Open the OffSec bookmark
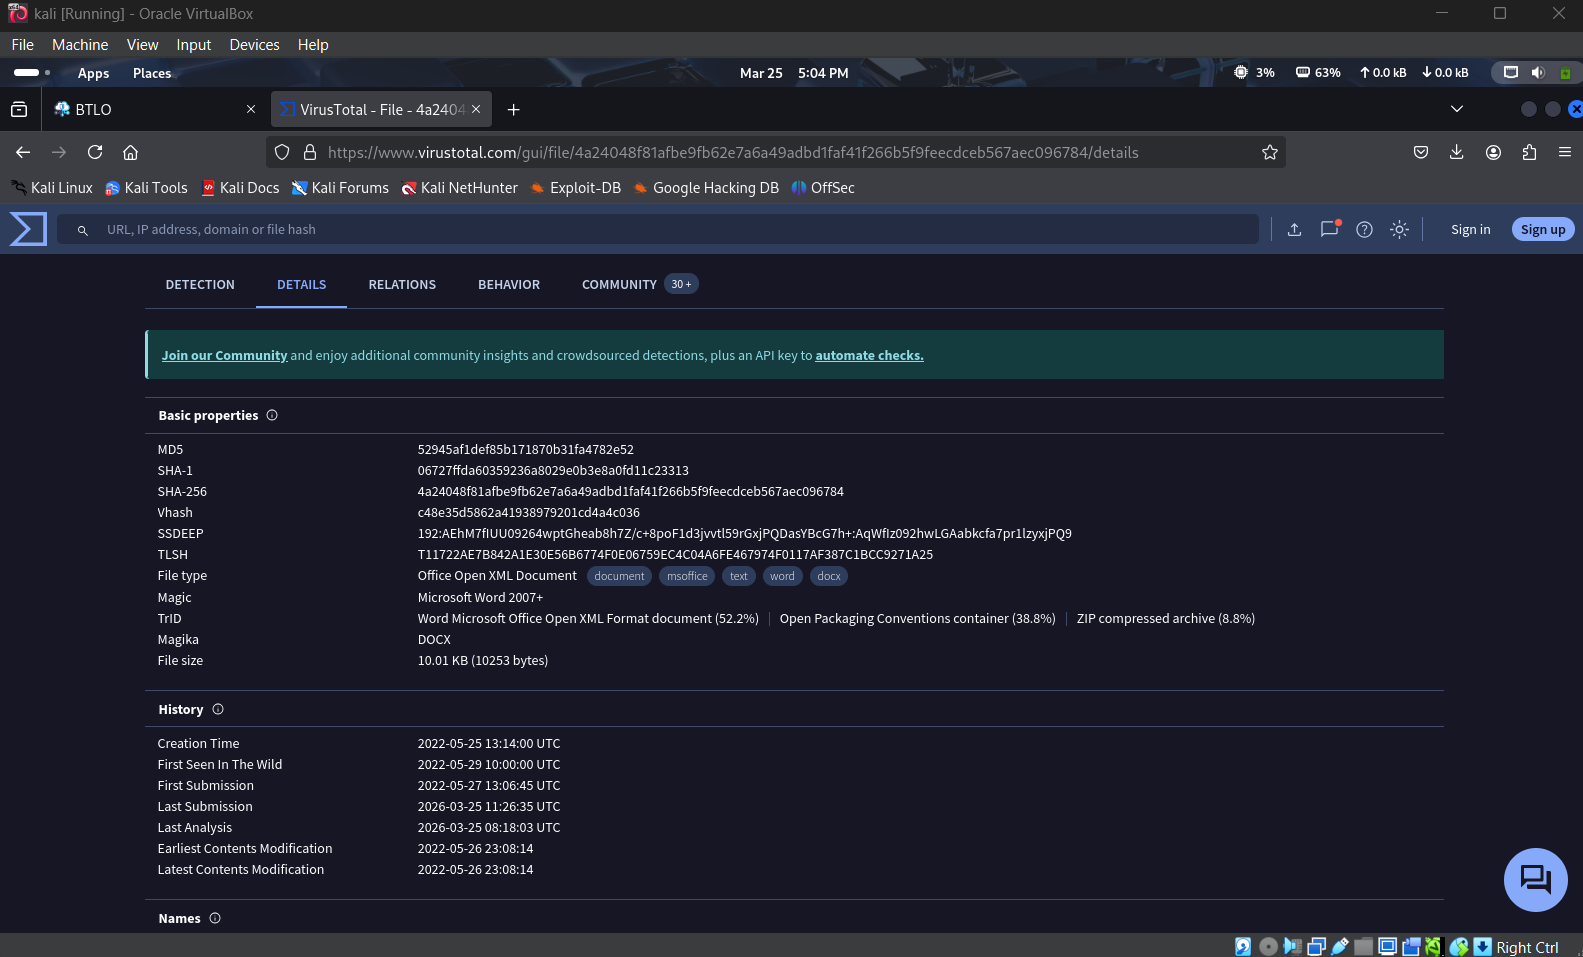 coord(822,188)
